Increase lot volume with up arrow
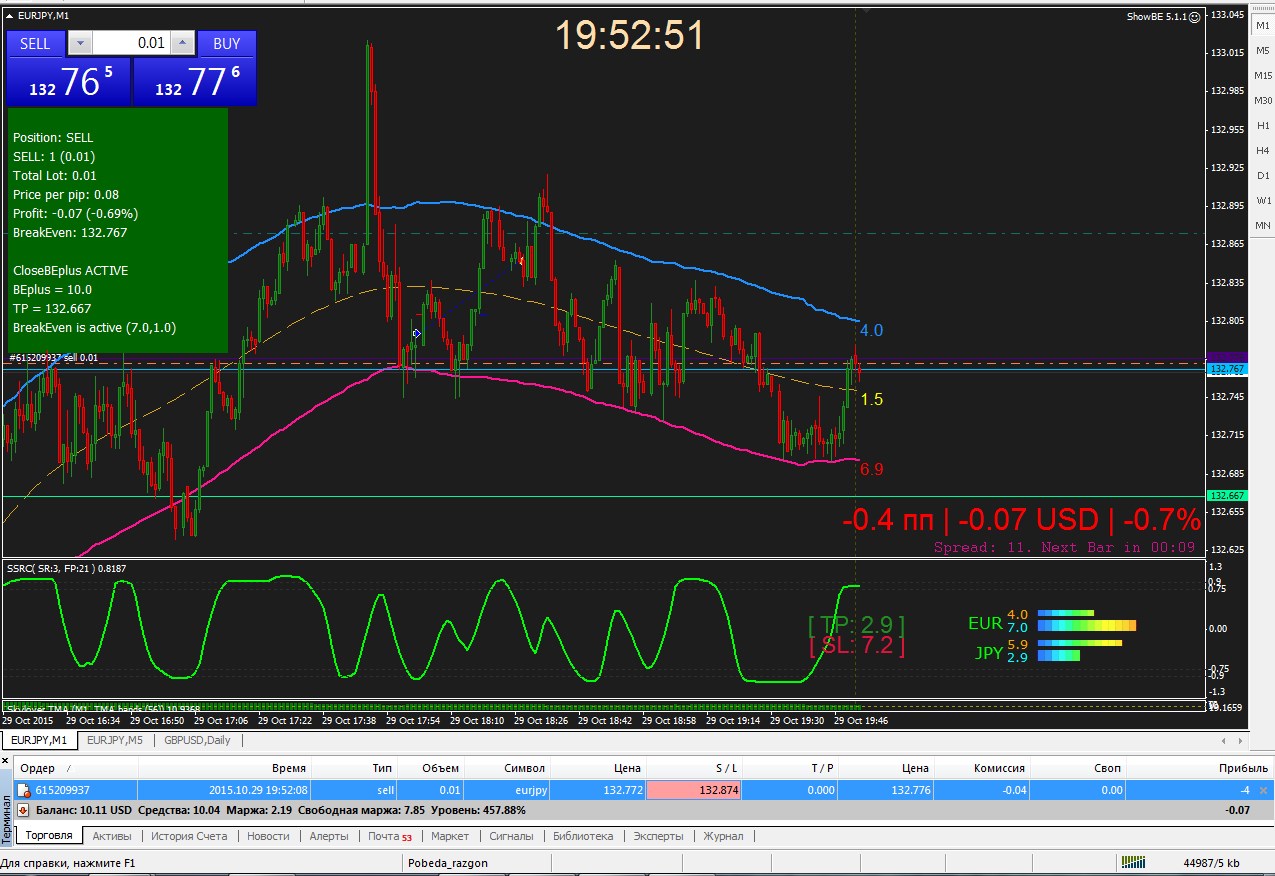1275x876 pixels. pos(181,44)
